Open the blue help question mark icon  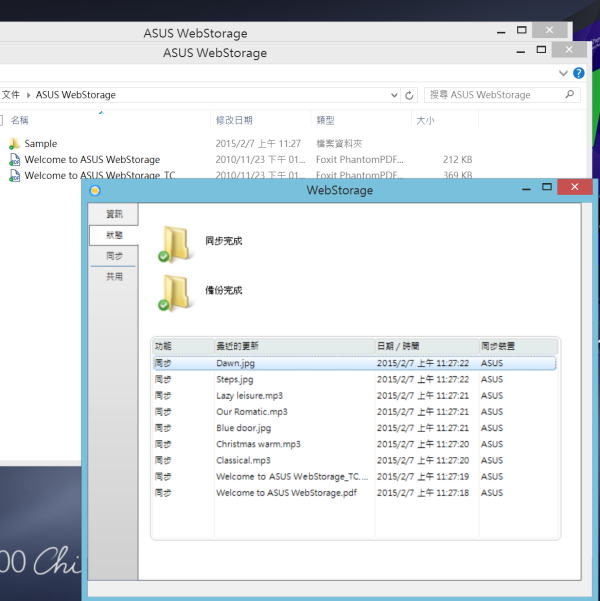(579, 73)
